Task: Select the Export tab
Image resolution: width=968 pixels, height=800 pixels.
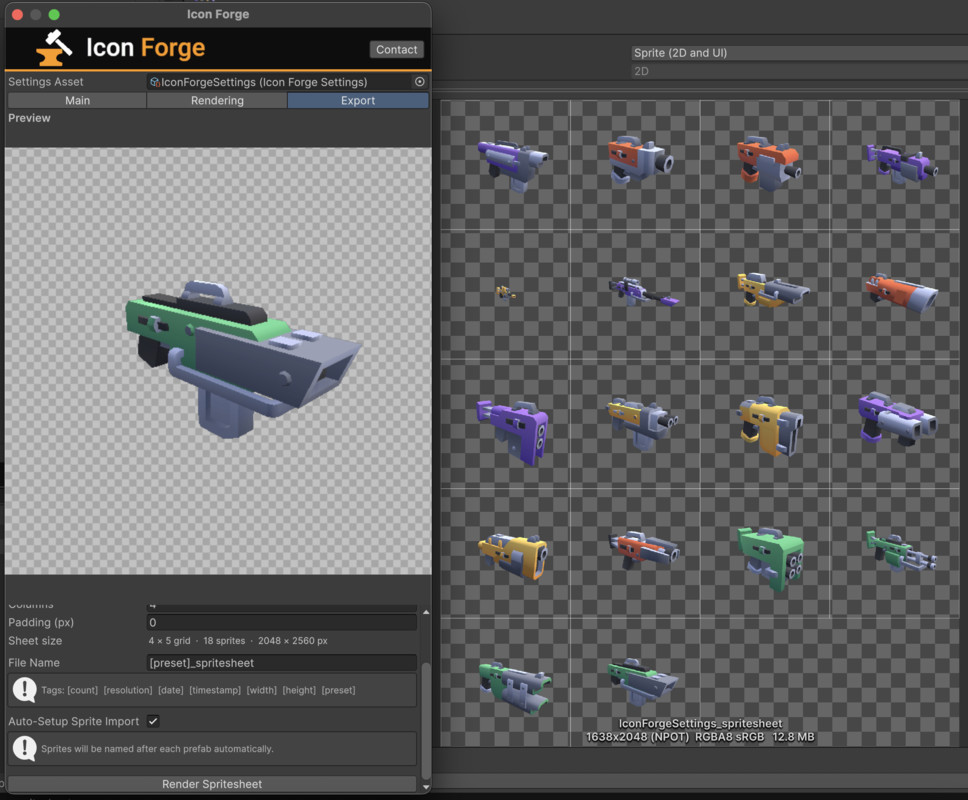Action: (x=358, y=100)
